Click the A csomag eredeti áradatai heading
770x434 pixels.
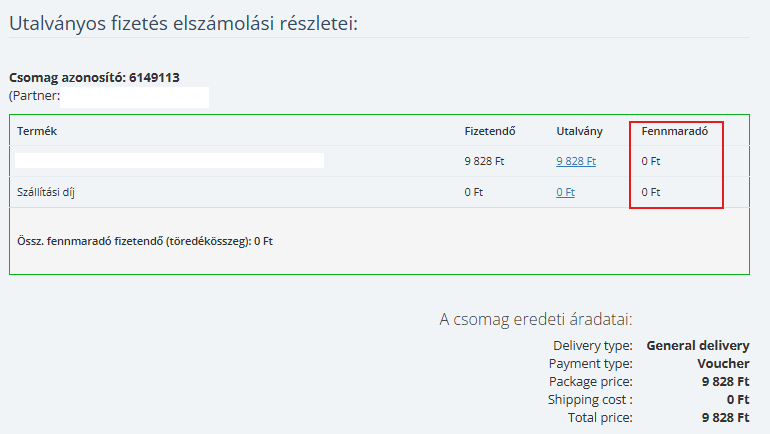pyautogui.click(x=536, y=320)
